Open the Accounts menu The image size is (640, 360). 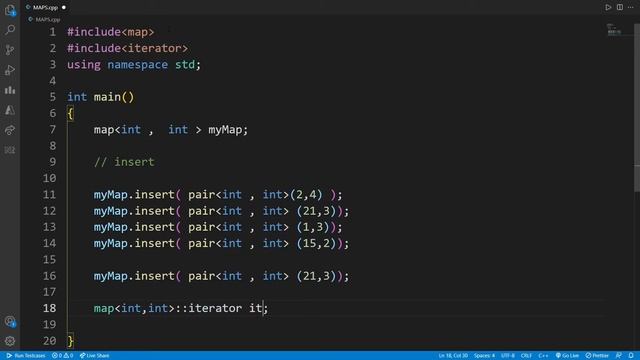click(10, 321)
